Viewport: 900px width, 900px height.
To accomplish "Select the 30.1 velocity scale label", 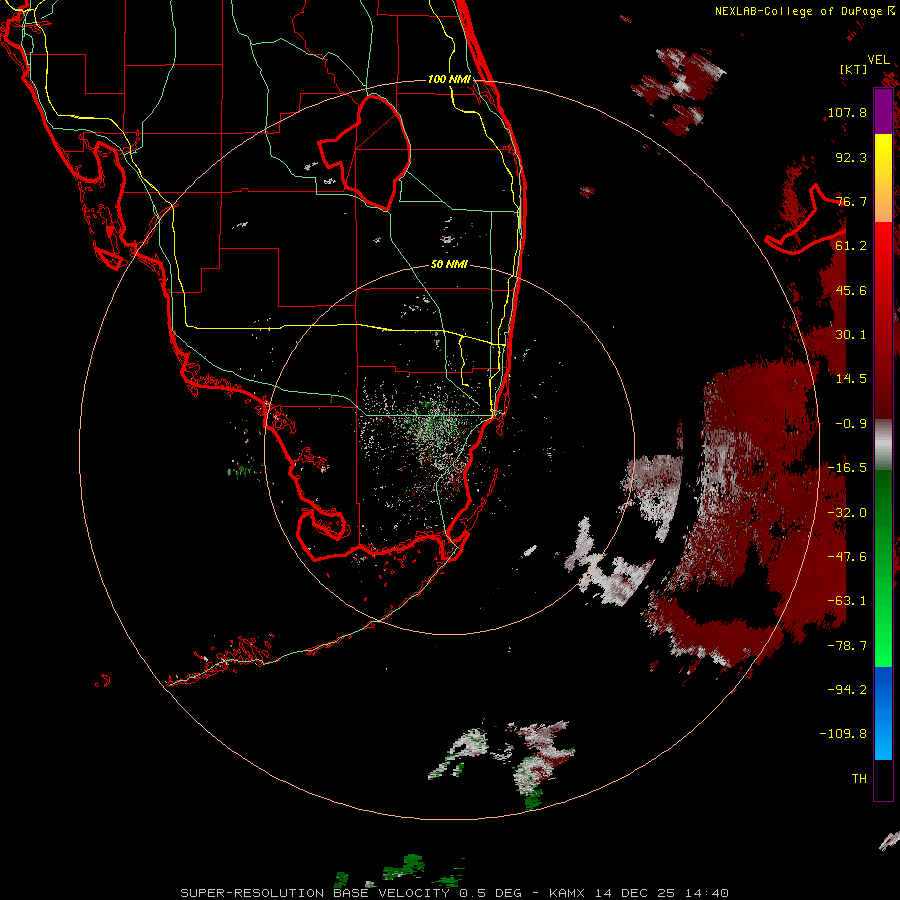I will pyautogui.click(x=851, y=335).
